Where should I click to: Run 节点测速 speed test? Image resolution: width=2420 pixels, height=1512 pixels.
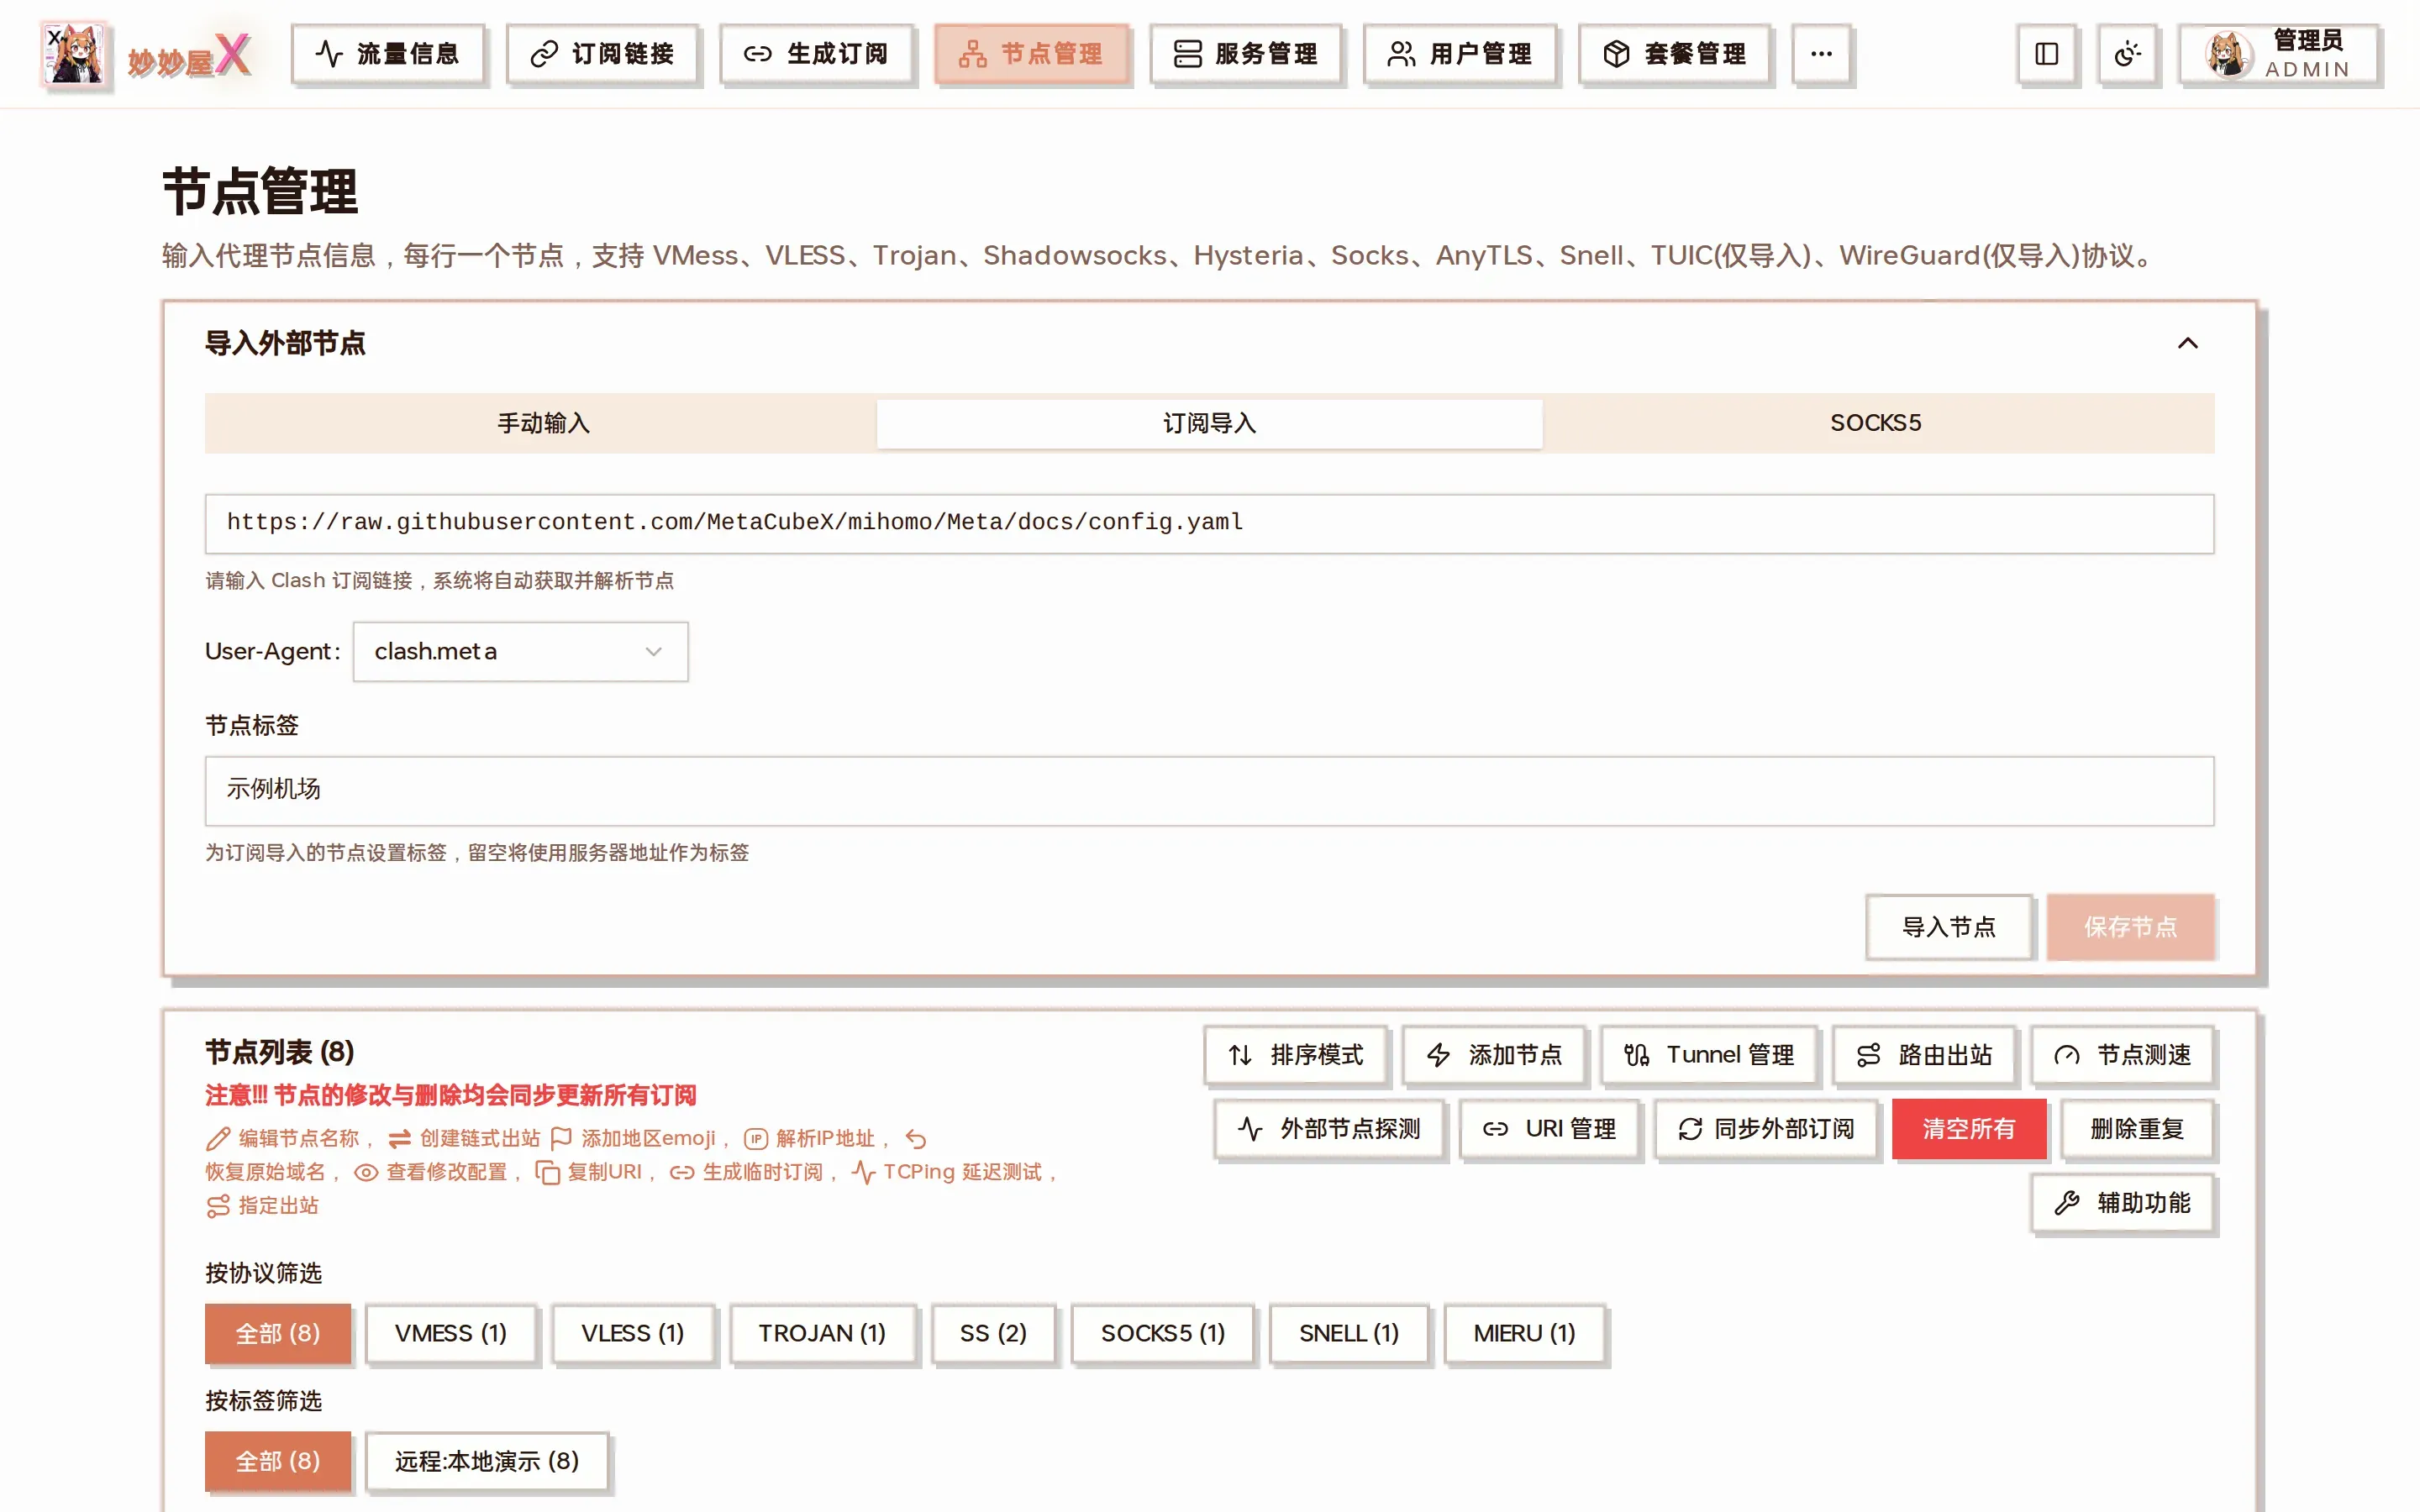(x=2122, y=1054)
